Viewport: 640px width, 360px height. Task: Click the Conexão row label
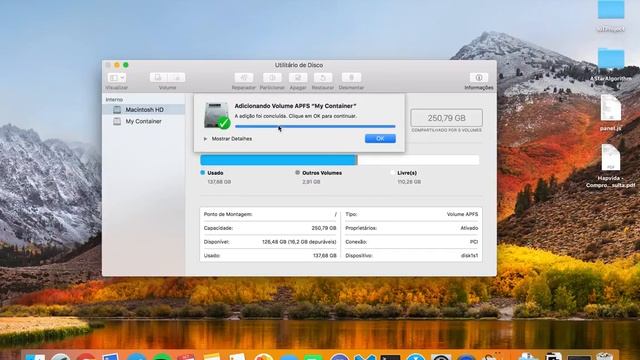click(x=356, y=242)
